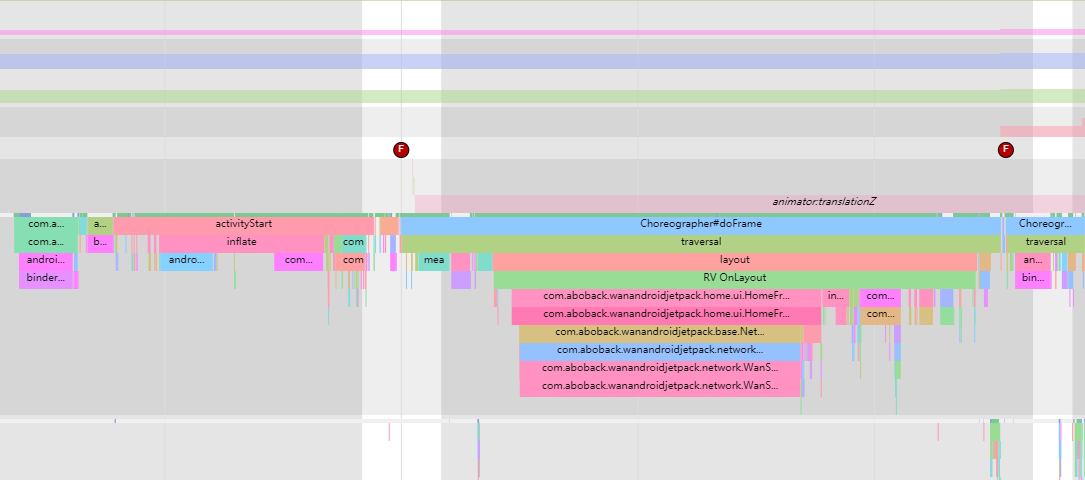This screenshot has width=1085, height=480.
Task: Select the tan com.aboback...base.Net slice
Action: tap(660, 333)
